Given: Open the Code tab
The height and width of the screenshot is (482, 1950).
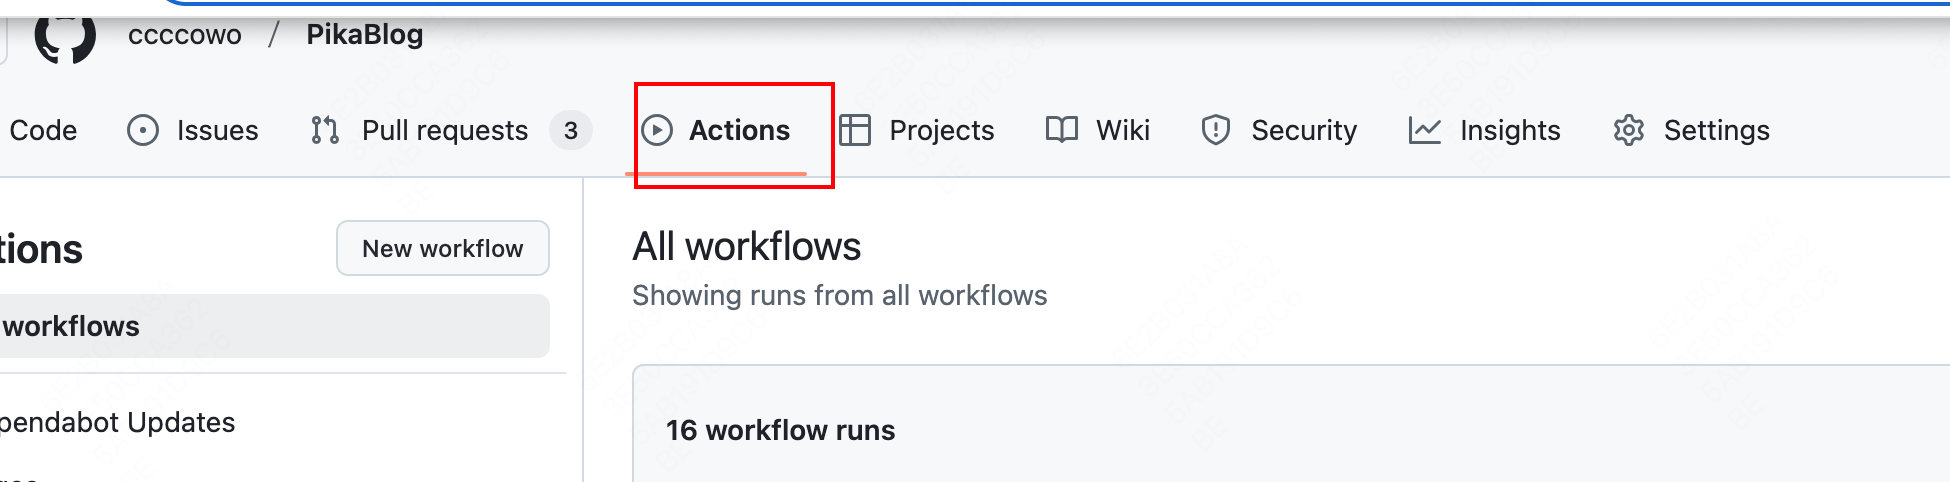Looking at the screenshot, I should pyautogui.click(x=42, y=130).
